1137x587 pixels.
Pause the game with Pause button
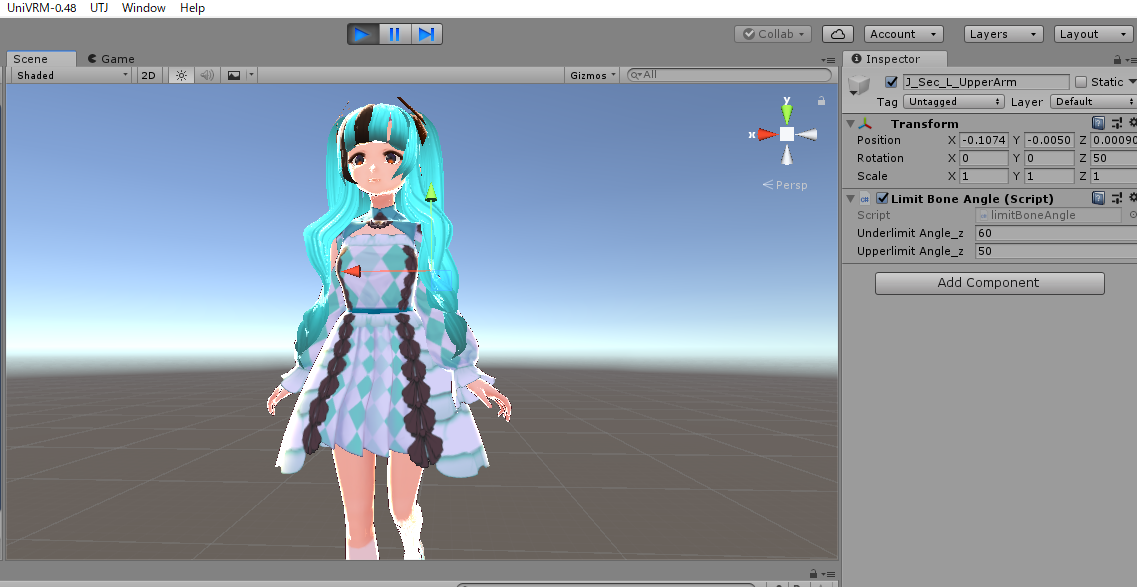click(x=394, y=34)
